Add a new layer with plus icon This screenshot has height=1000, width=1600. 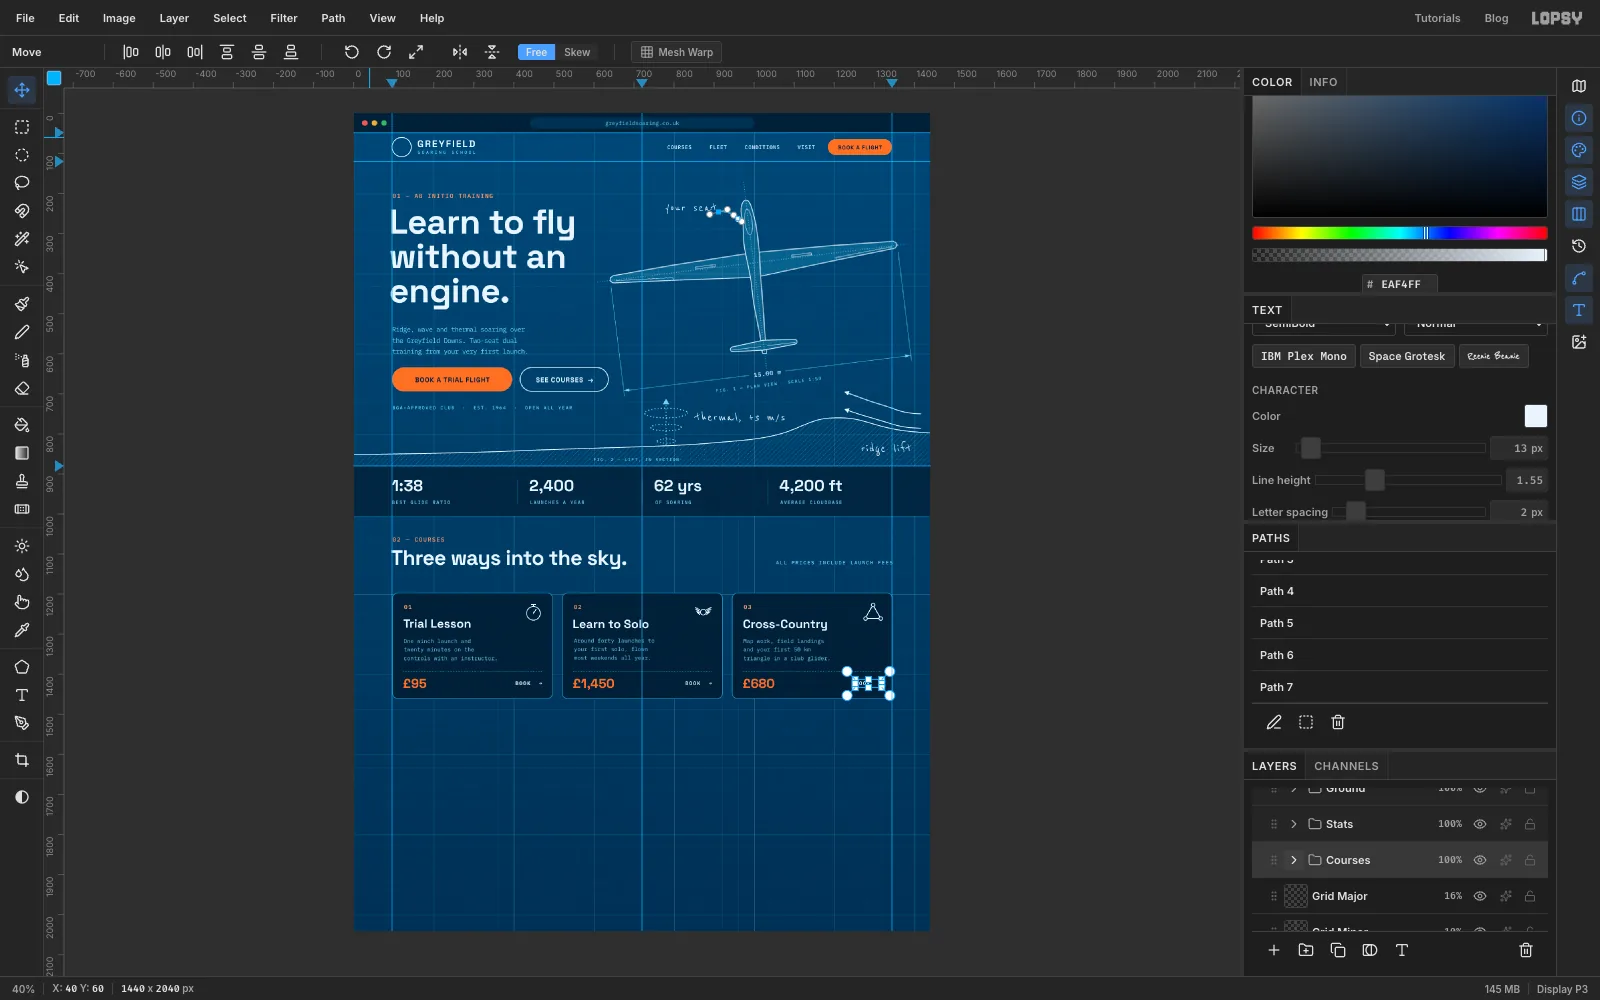(x=1274, y=950)
